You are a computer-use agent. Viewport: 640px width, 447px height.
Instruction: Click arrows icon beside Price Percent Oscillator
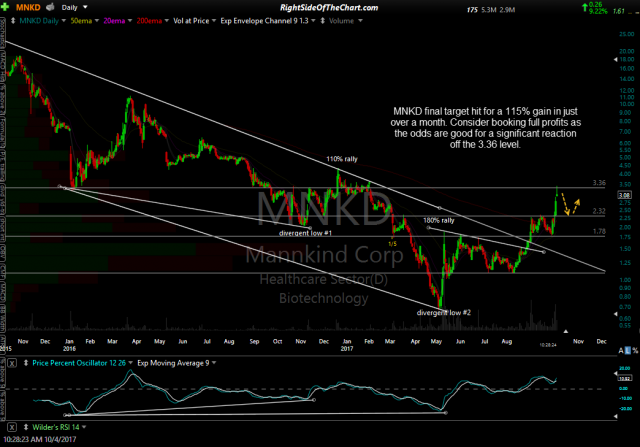(26, 362)
